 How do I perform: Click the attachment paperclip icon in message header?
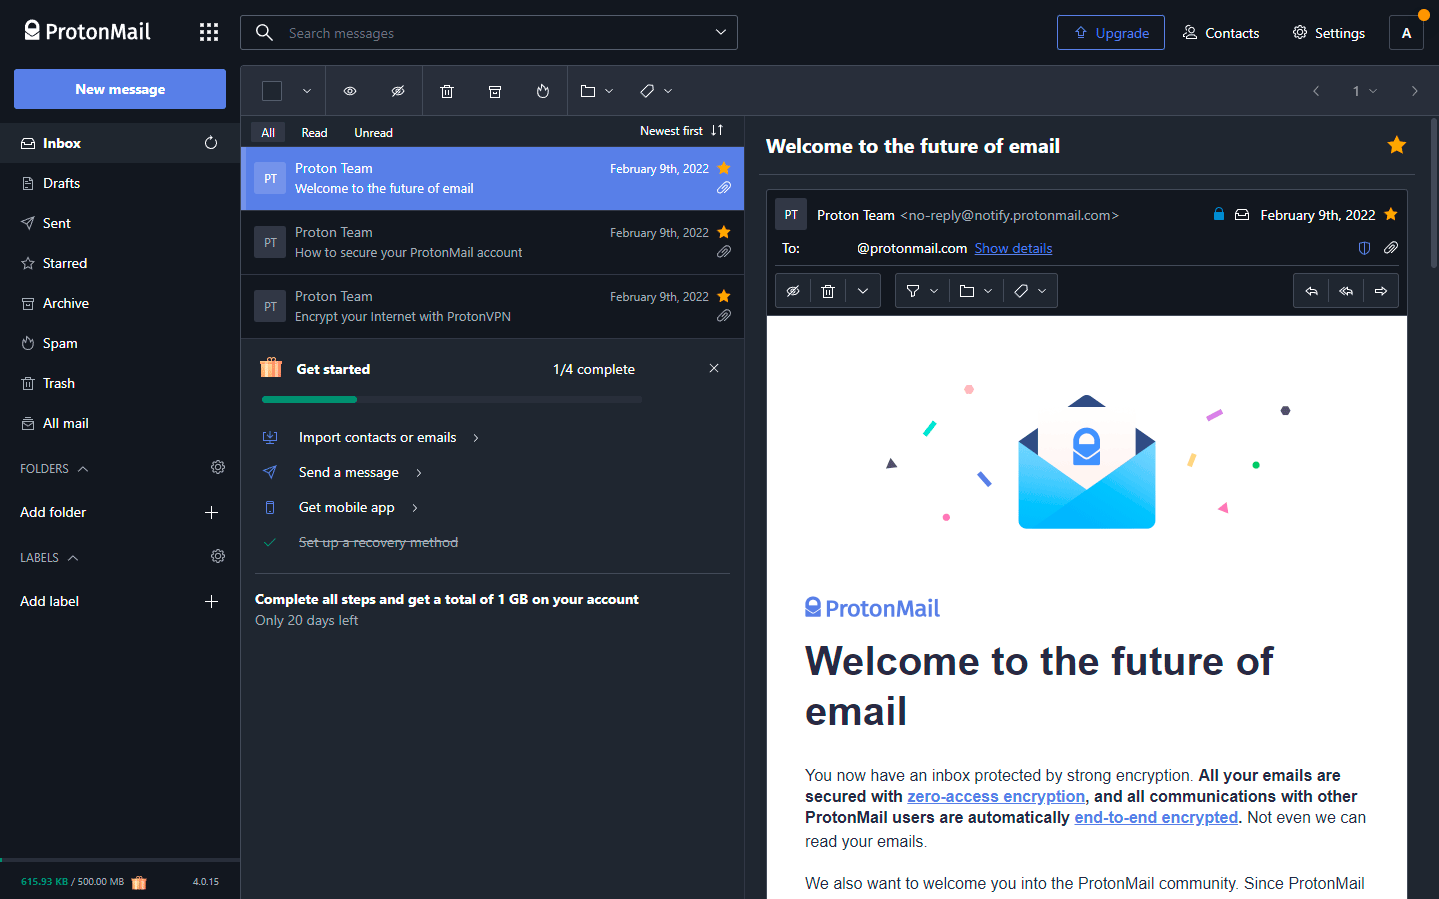pyautogui.click(x=1391, y=248)
